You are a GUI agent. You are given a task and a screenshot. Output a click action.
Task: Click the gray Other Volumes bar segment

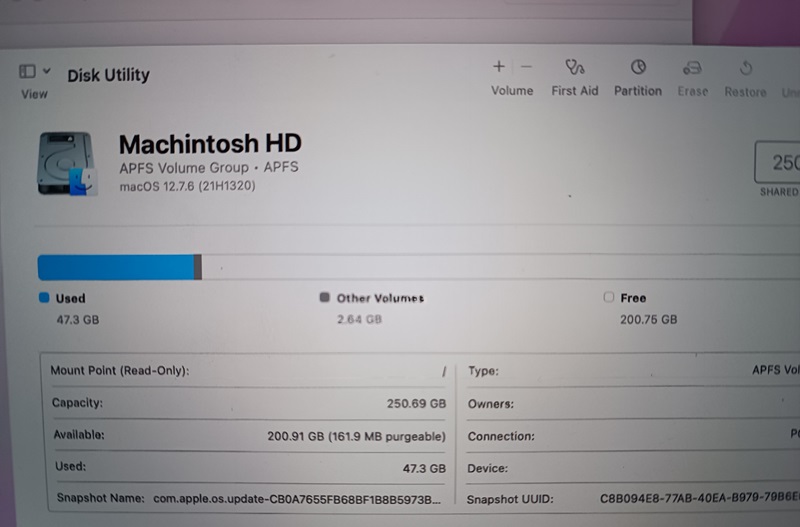tap(198, 267)
